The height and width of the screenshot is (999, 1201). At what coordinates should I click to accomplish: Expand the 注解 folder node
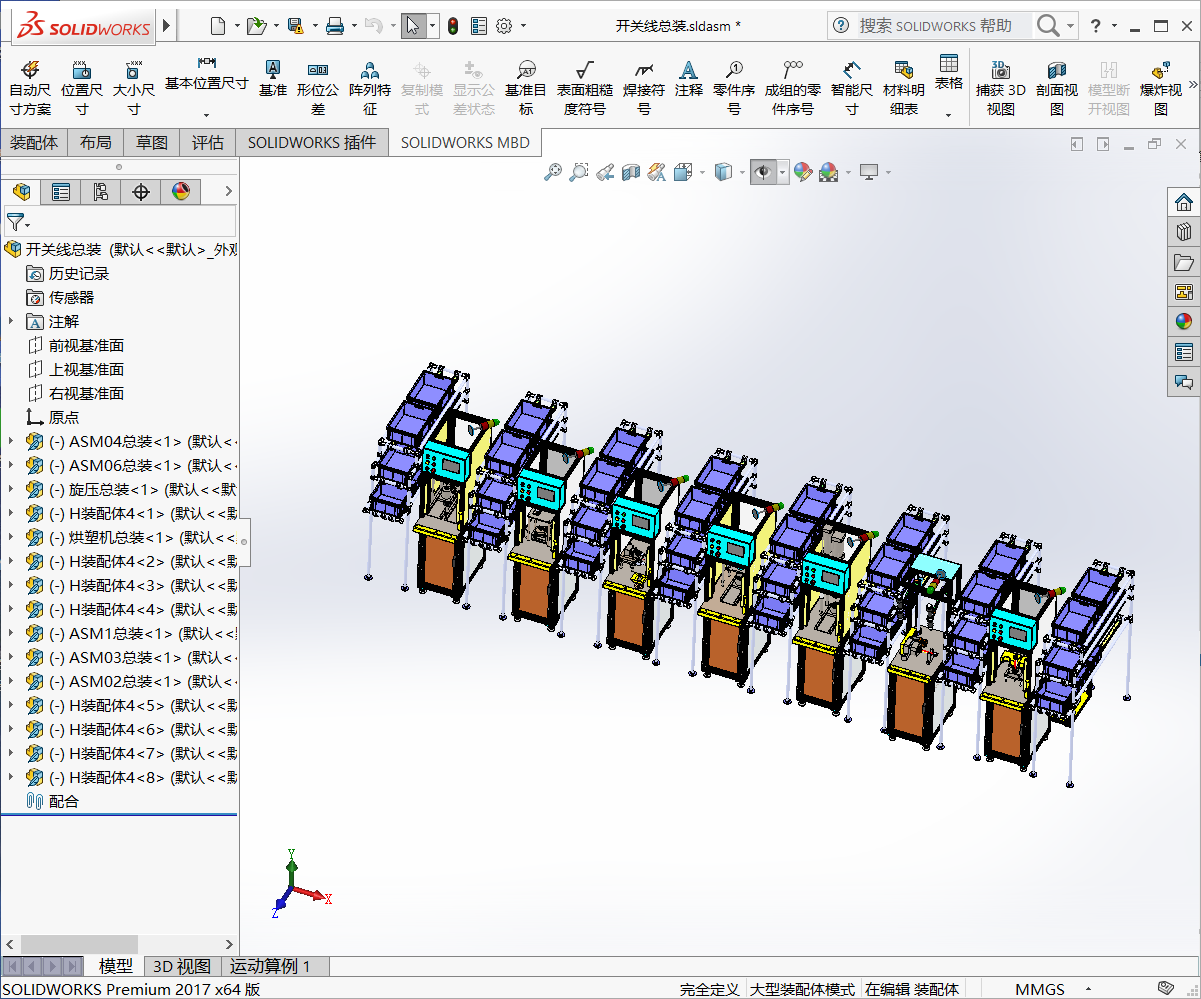(x=11, y=321)
